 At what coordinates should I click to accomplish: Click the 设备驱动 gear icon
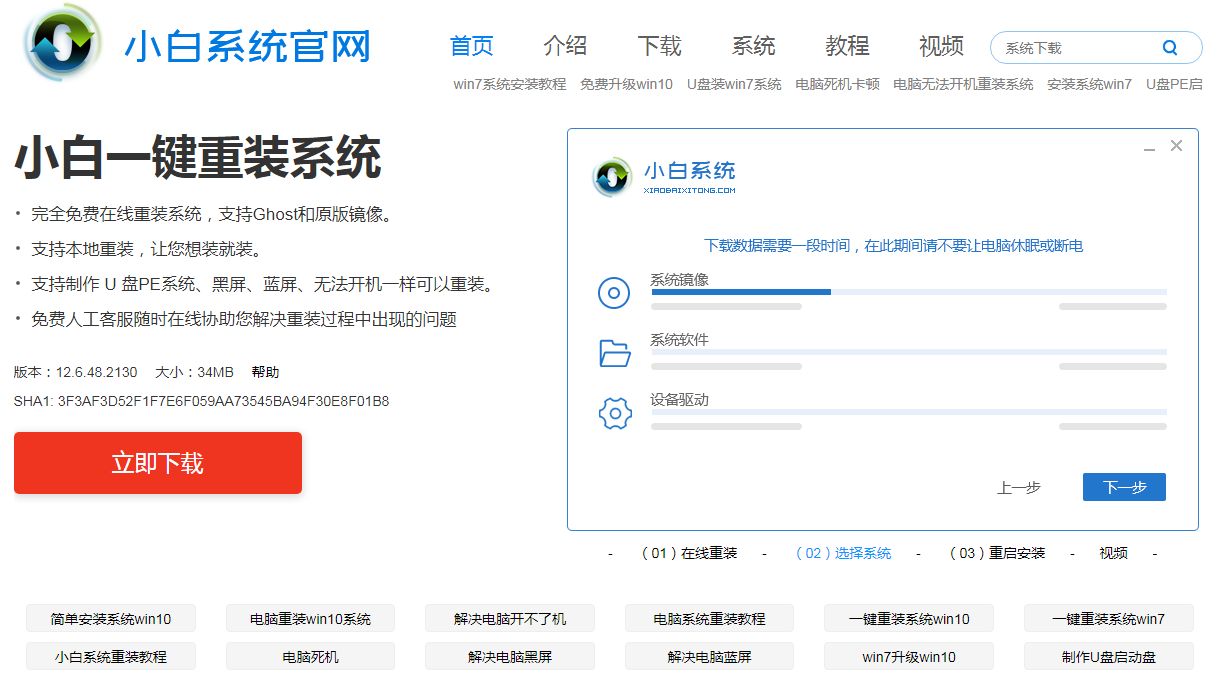(x=614, y=413)
